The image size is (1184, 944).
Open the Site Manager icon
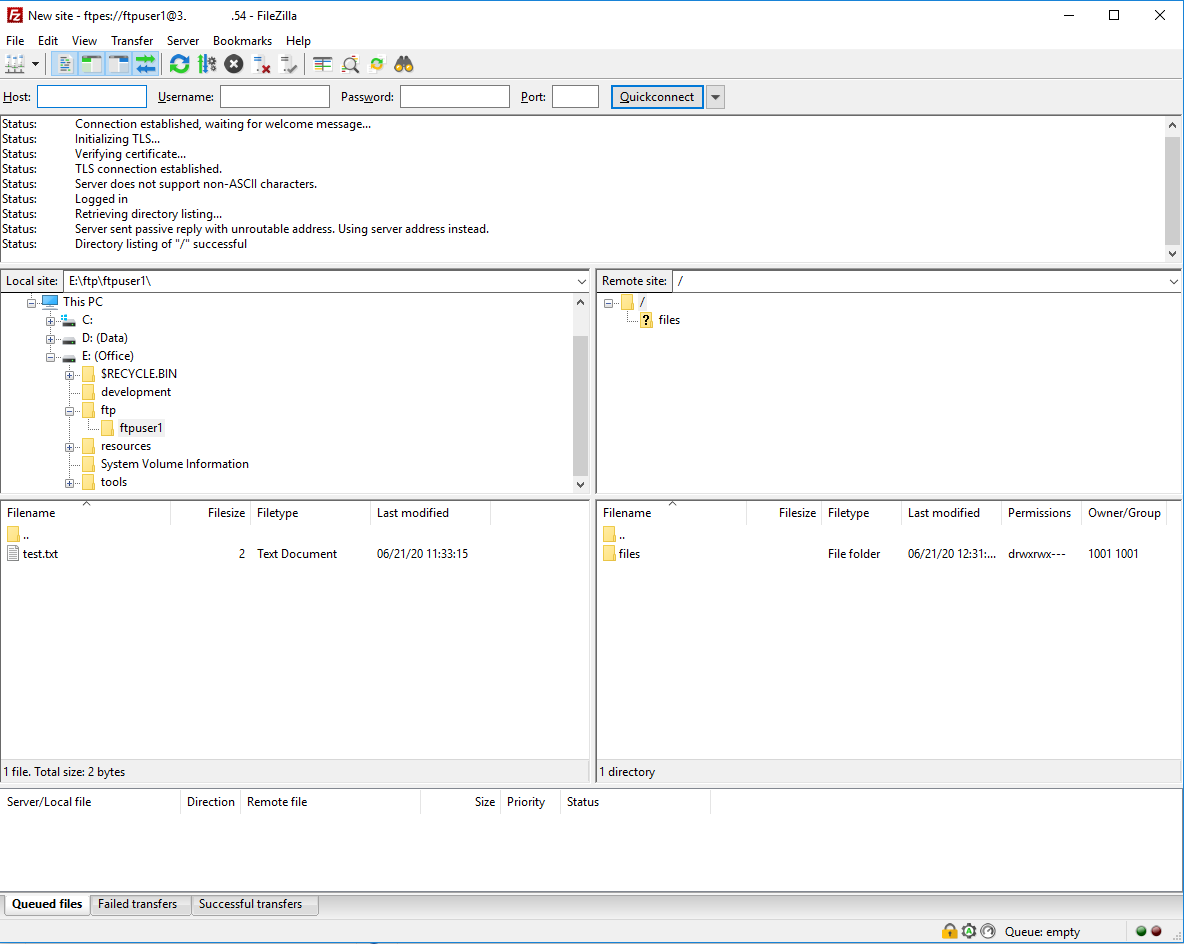pyautogui.click(x=15, y=64)
